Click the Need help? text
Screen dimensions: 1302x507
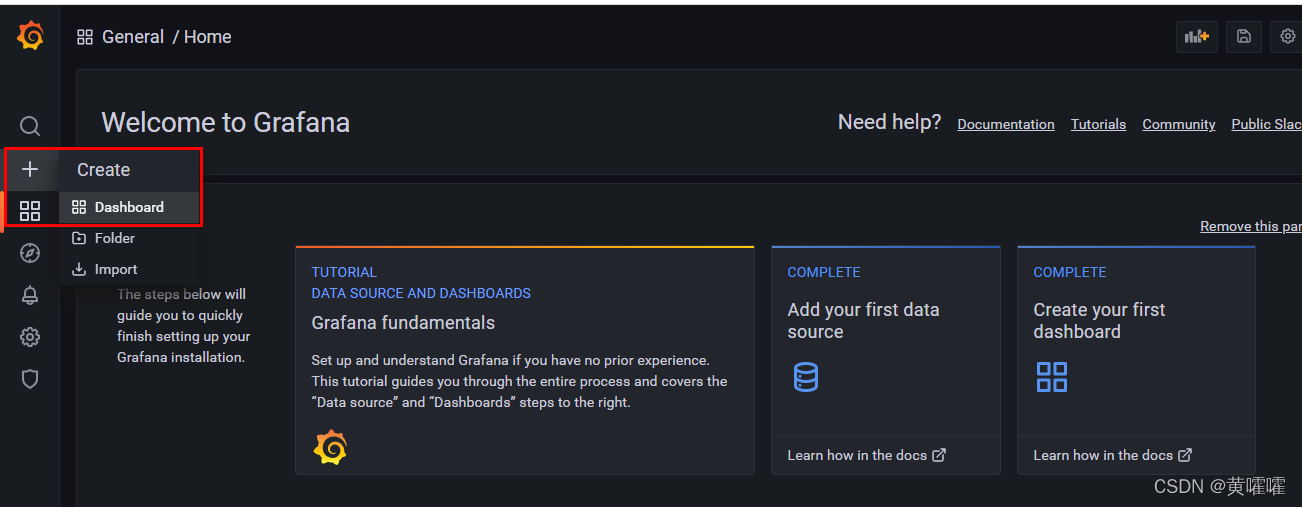click(889, 122)
